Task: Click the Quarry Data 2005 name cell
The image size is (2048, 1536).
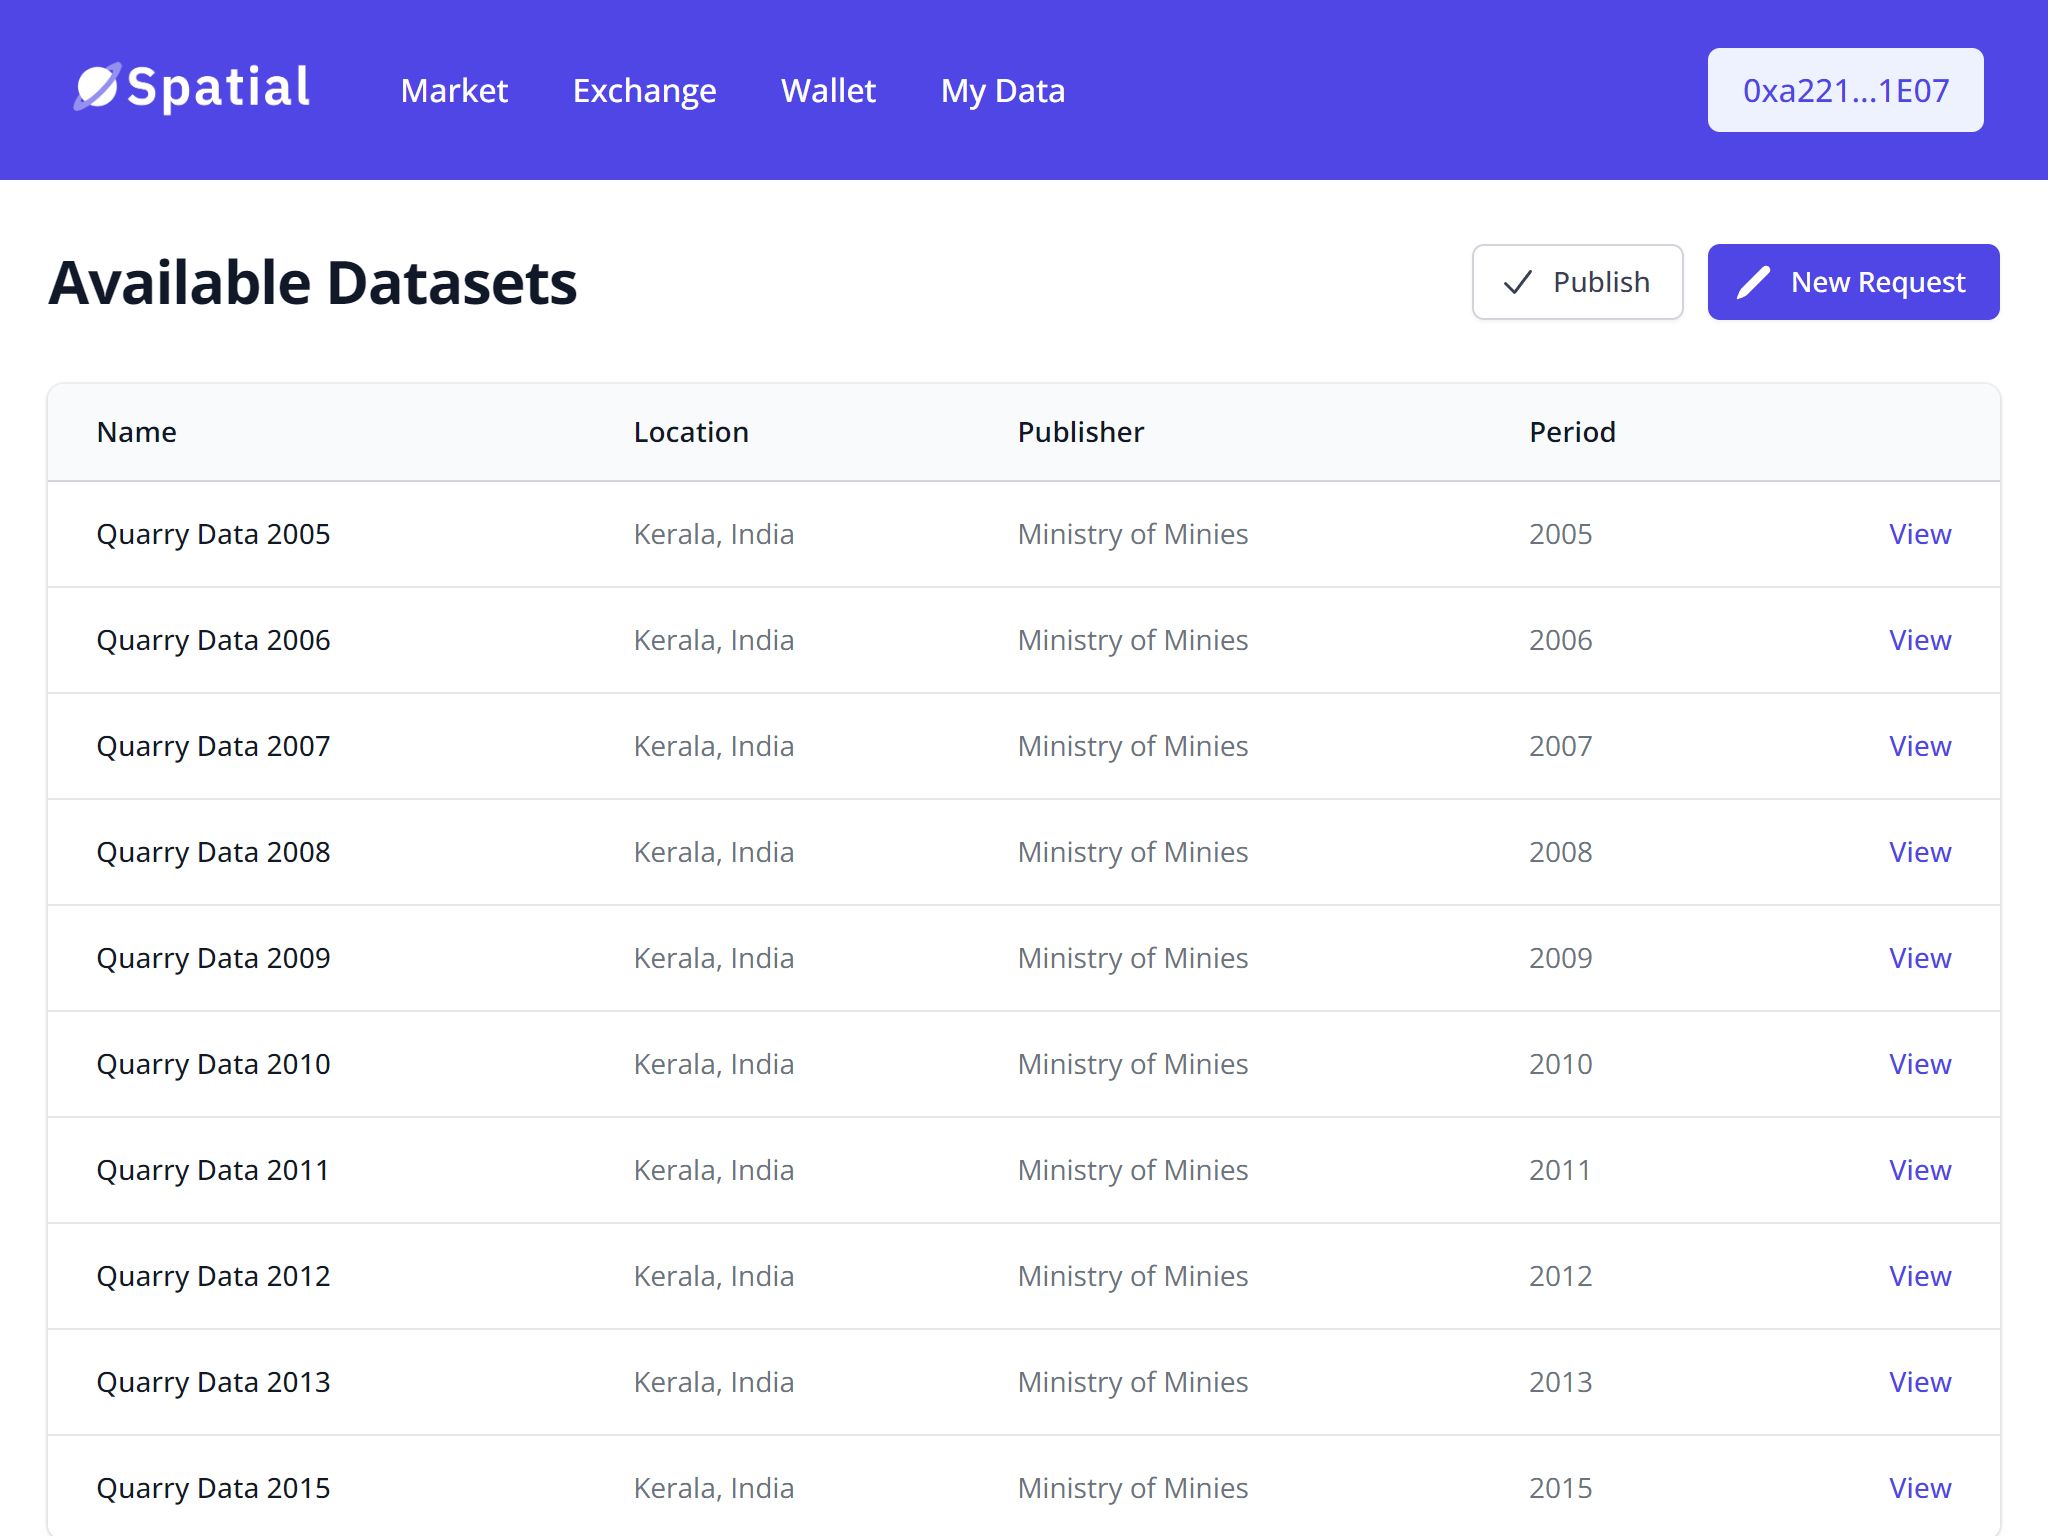Action: point(213,534)
